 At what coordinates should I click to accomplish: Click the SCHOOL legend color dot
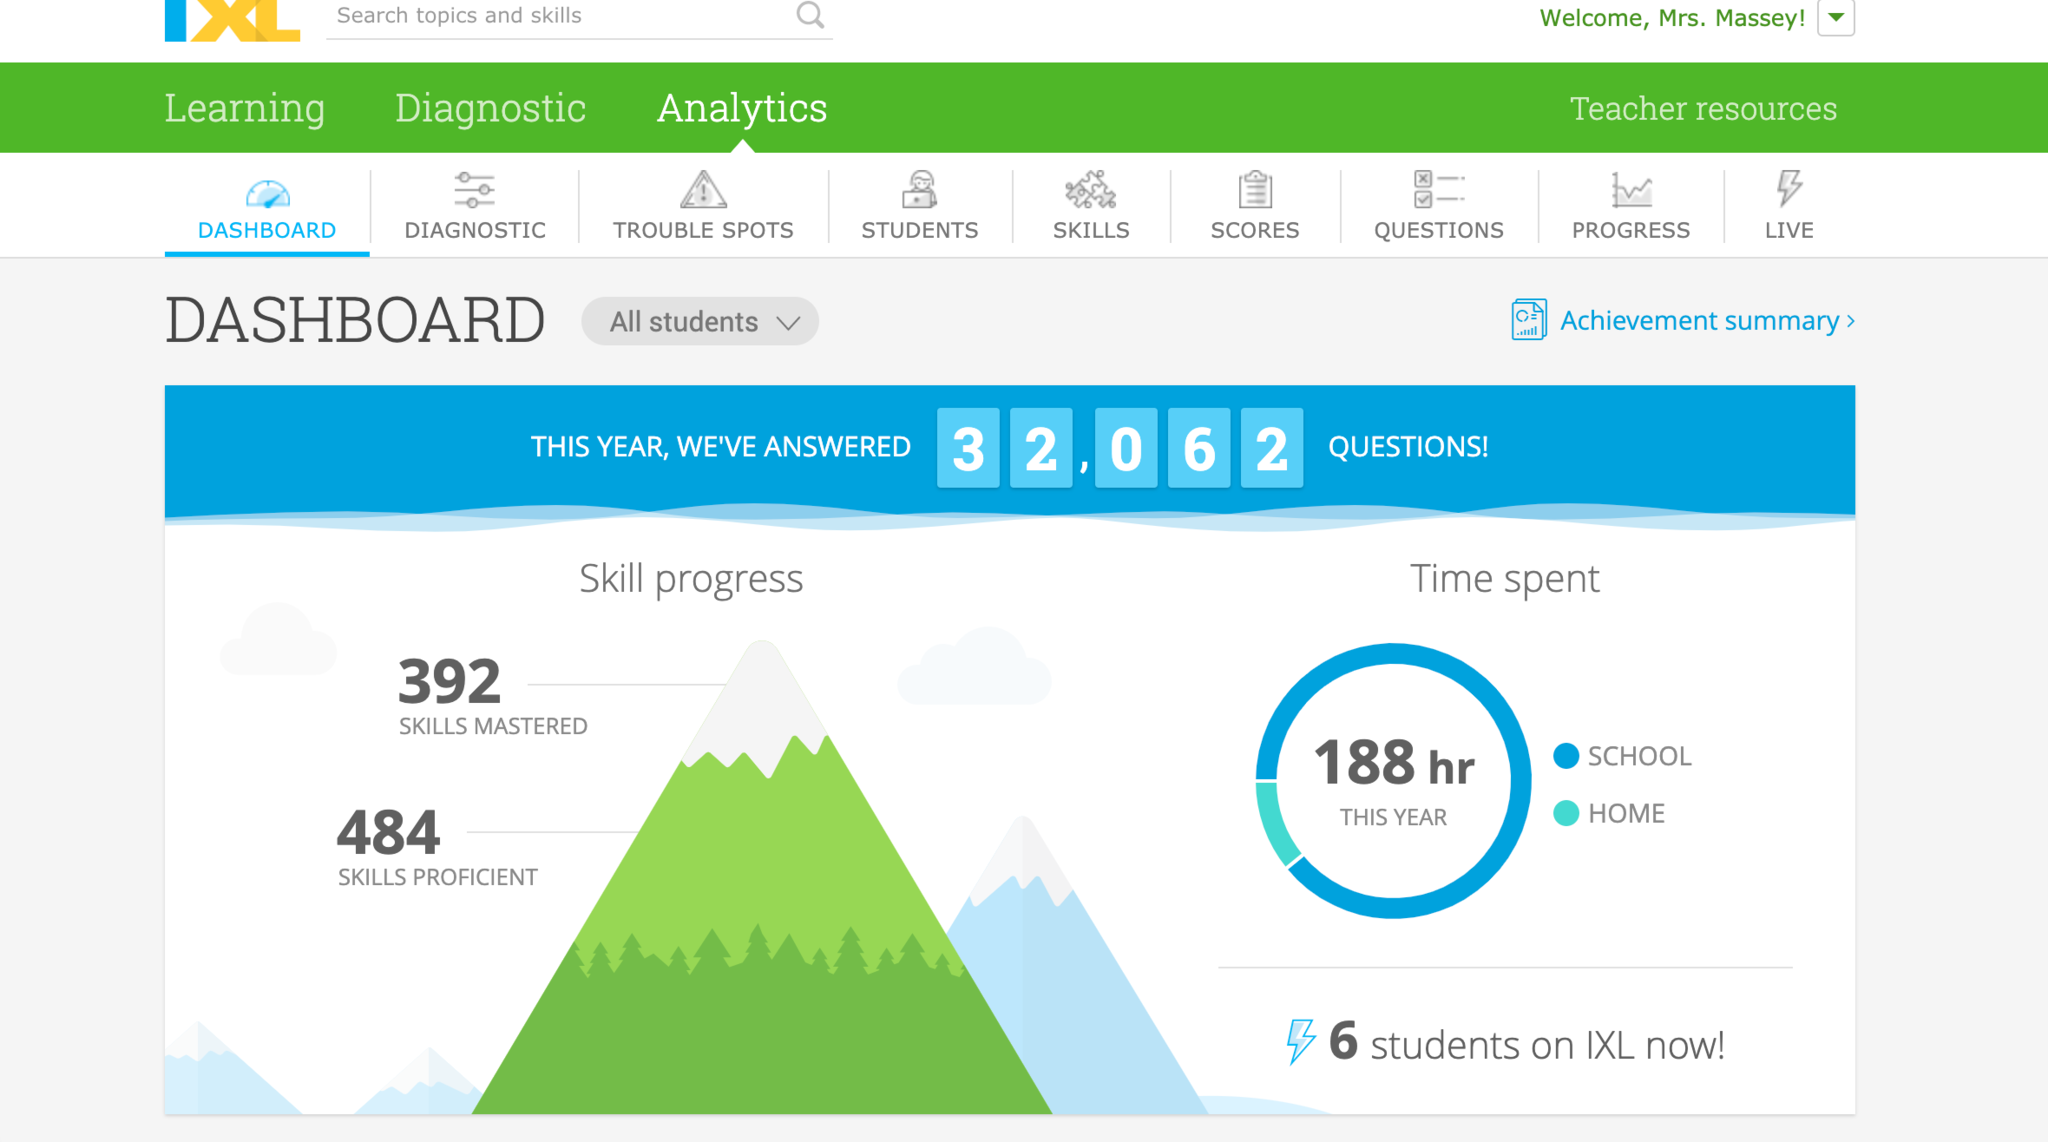pos(1566,756)
